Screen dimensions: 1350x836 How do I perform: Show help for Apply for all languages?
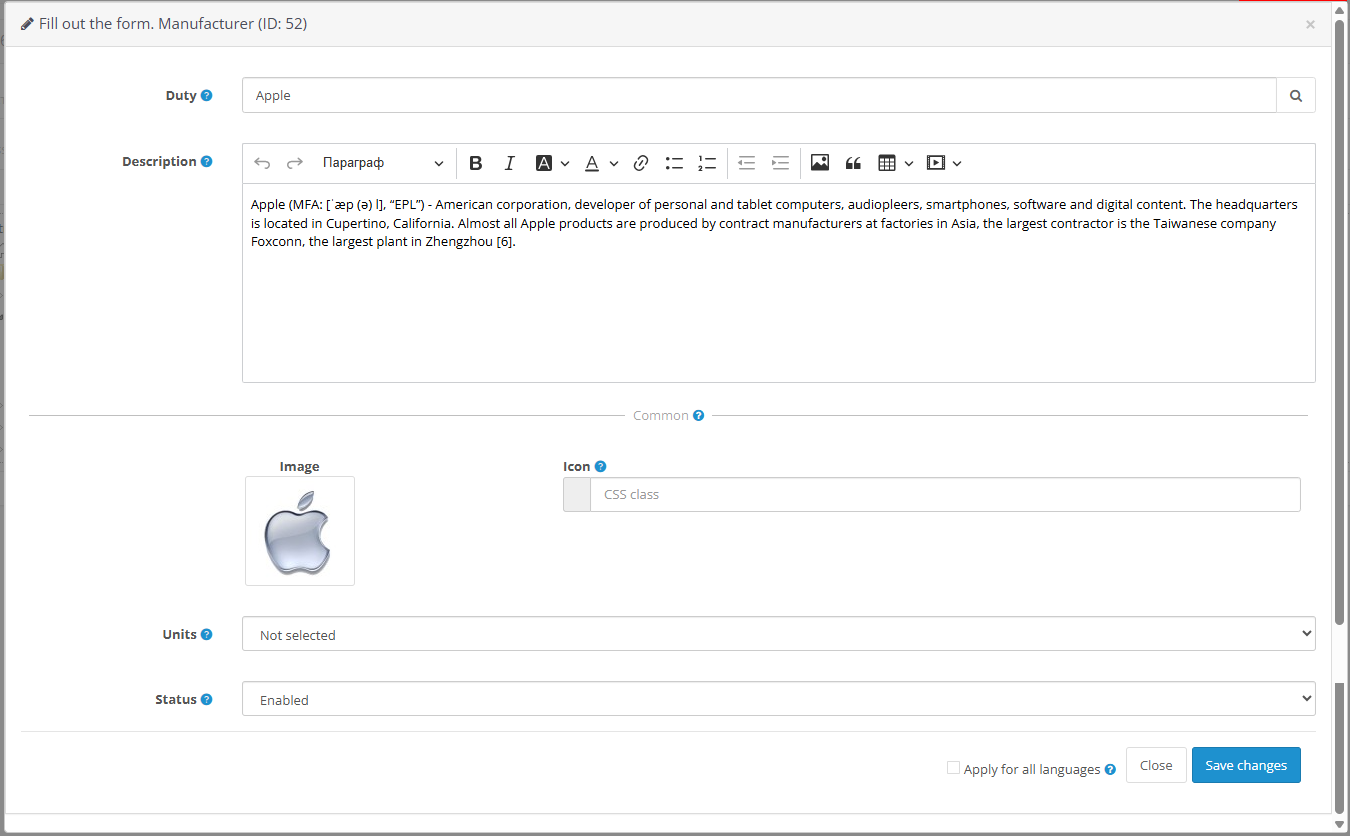(x=1110, y=770)
